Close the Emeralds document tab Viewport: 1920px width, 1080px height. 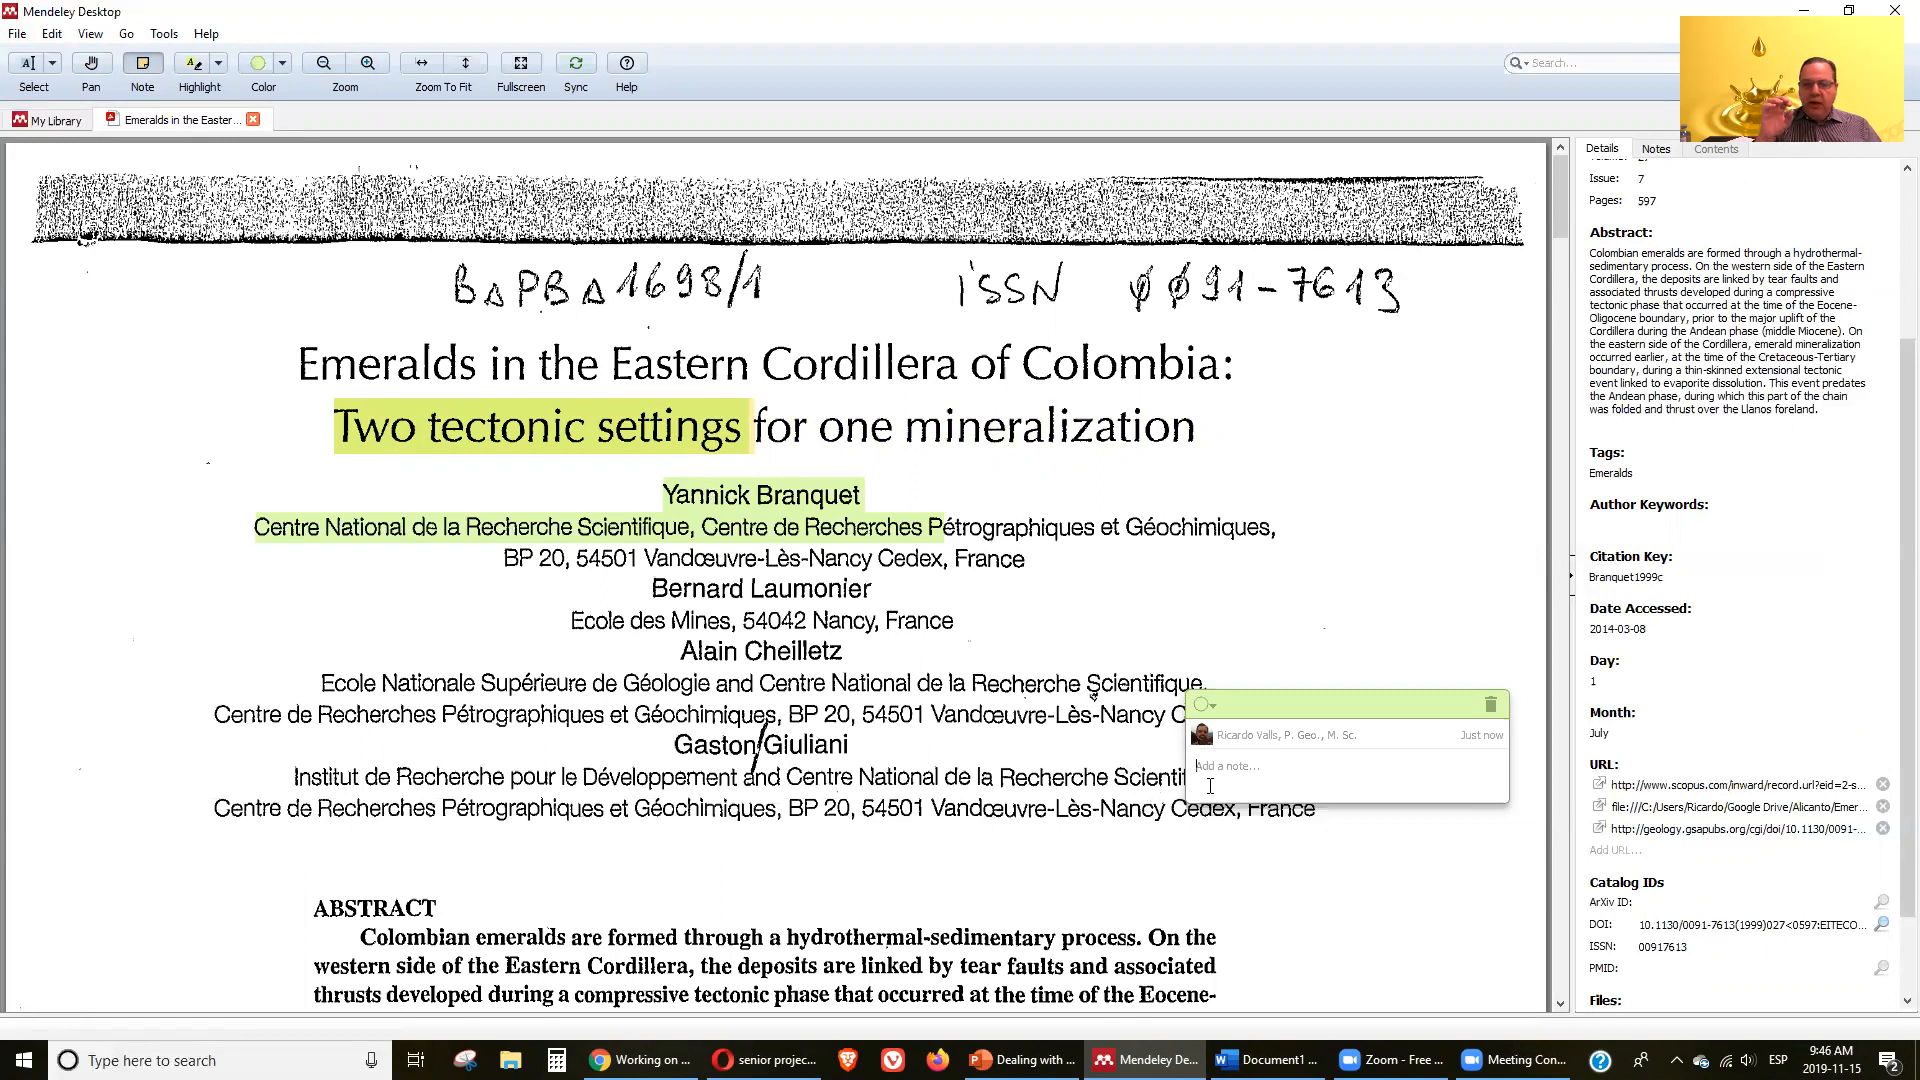pos(253,119)
